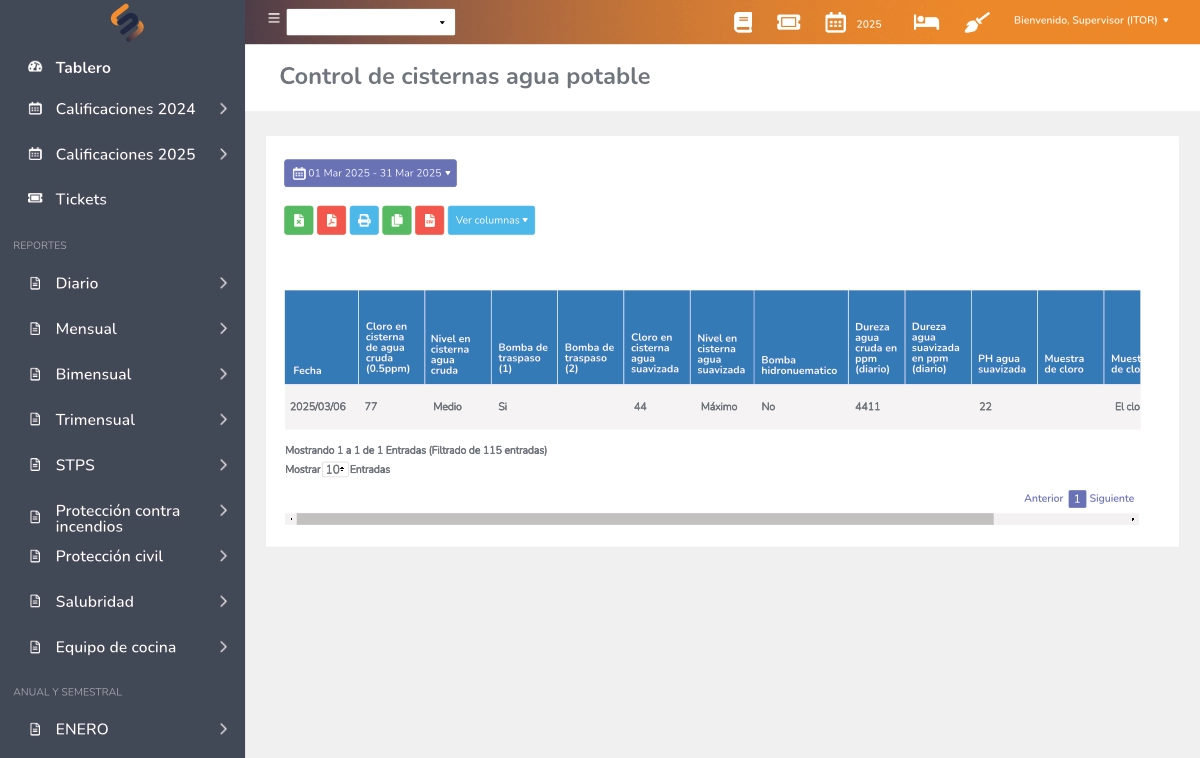Image resolution: width=1200 pixels, height=758 pixels.
Task: Export table as CSV file
Action: pos(429,220)
